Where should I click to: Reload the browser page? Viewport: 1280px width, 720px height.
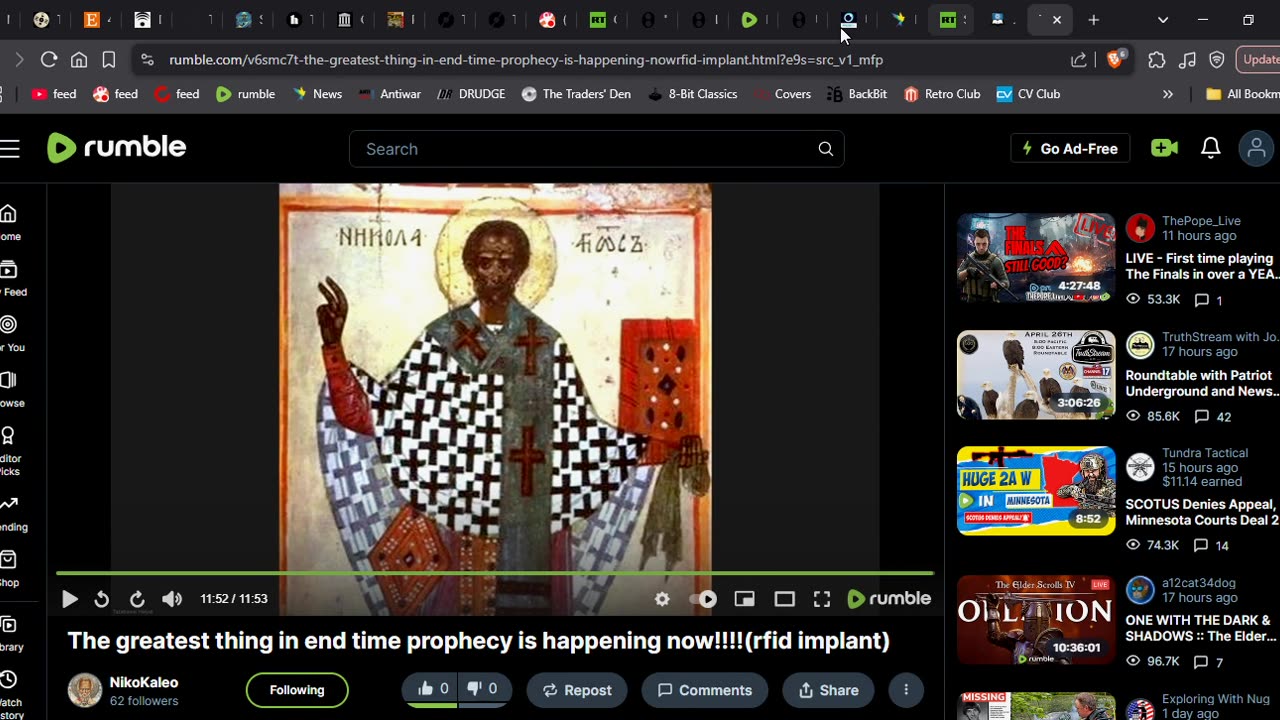coord(48,60)
